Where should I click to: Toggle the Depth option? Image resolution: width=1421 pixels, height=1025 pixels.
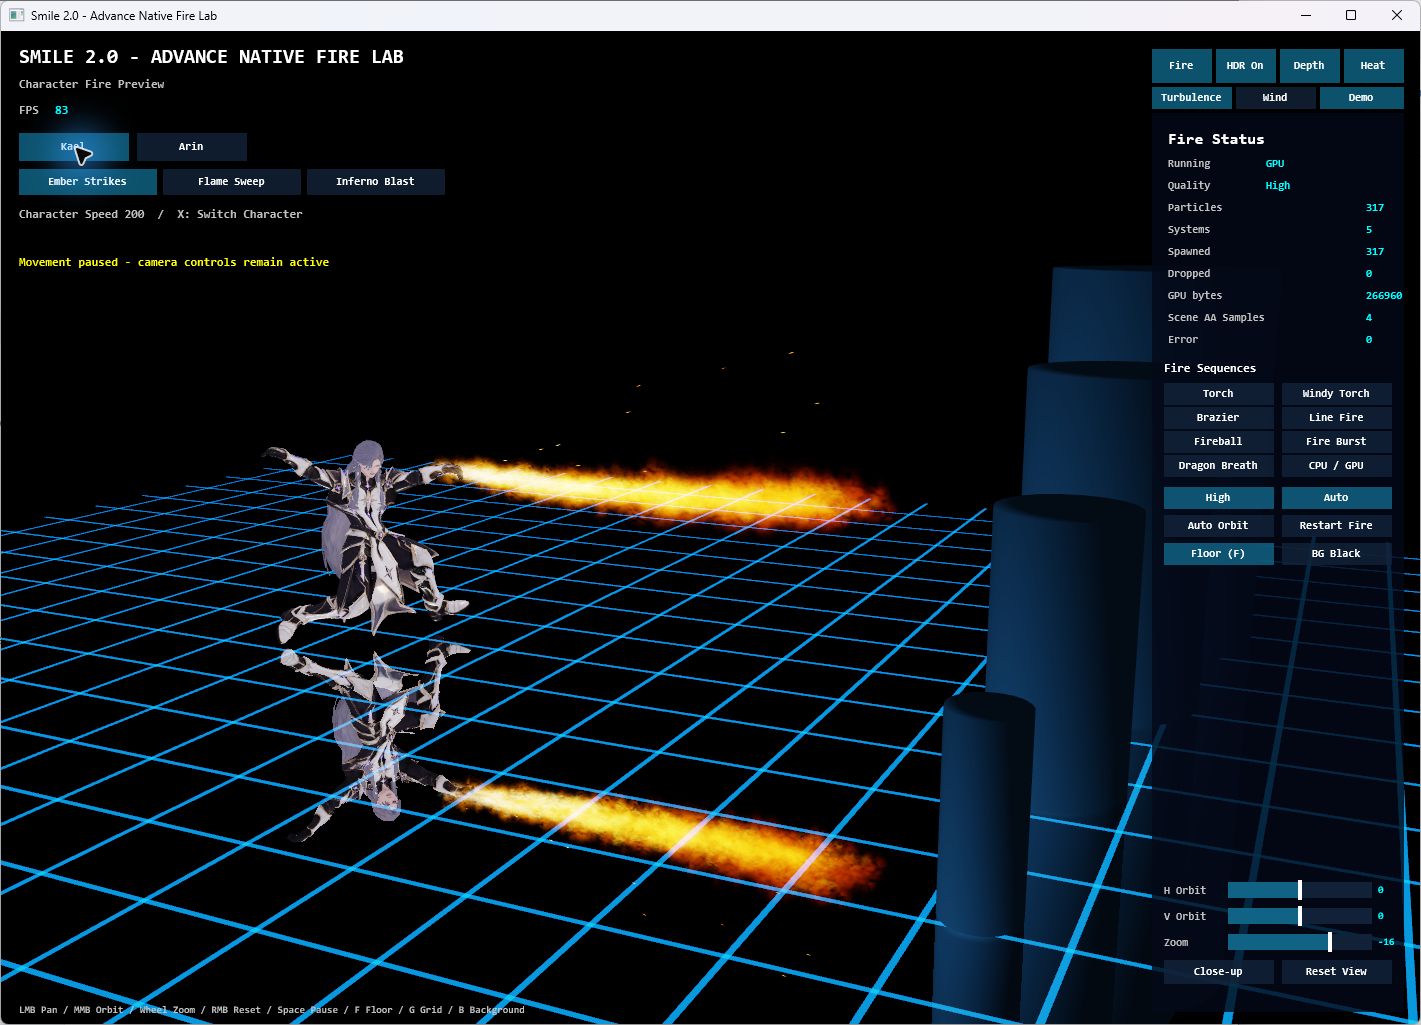coord(1309,66)
